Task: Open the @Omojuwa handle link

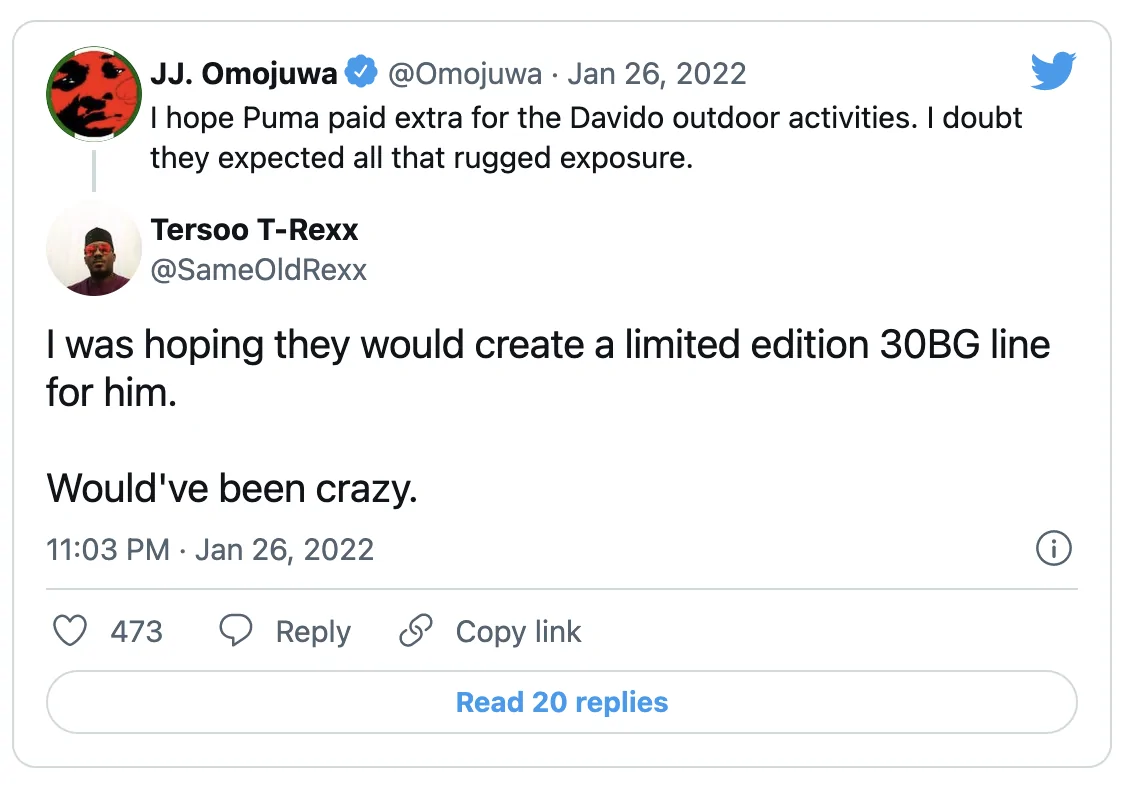Action: (468, 73)
